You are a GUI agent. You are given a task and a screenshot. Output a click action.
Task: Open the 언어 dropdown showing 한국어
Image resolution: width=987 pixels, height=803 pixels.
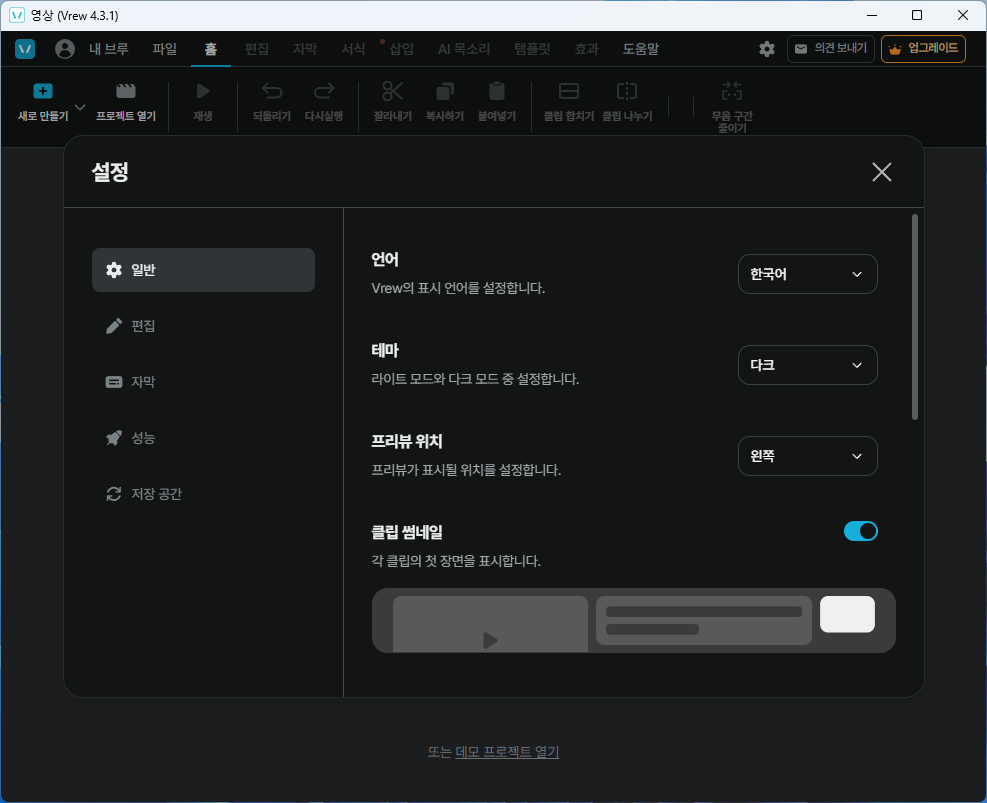[808, 274]
